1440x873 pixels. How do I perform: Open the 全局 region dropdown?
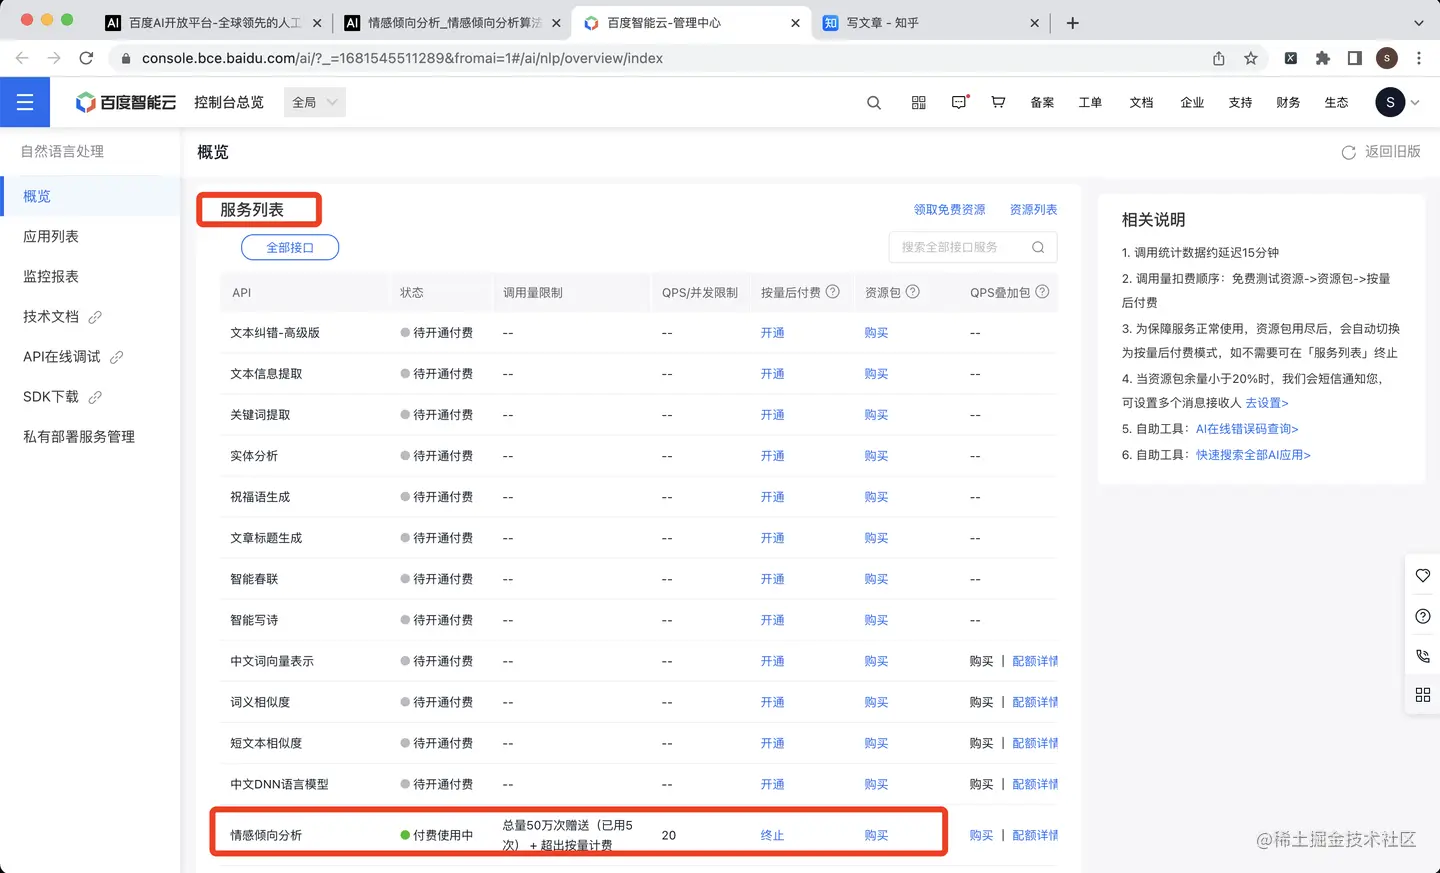pos(314,101)
